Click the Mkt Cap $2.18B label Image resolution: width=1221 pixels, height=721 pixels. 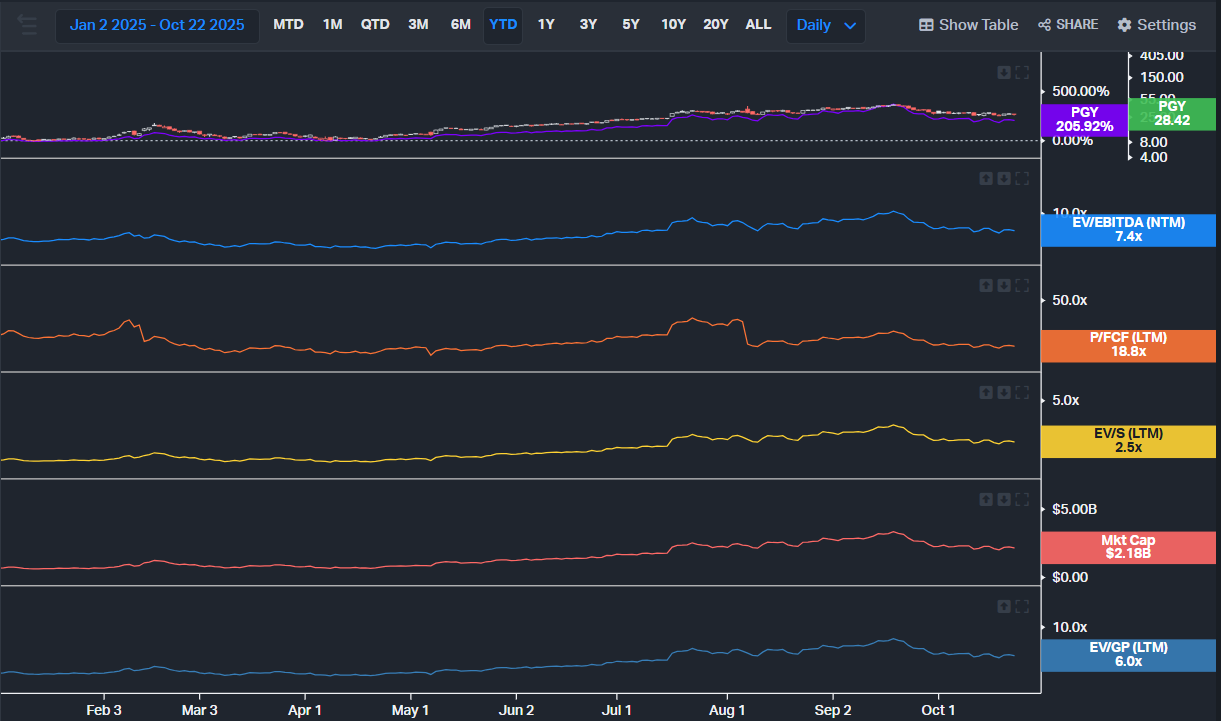coord(1128,547)
